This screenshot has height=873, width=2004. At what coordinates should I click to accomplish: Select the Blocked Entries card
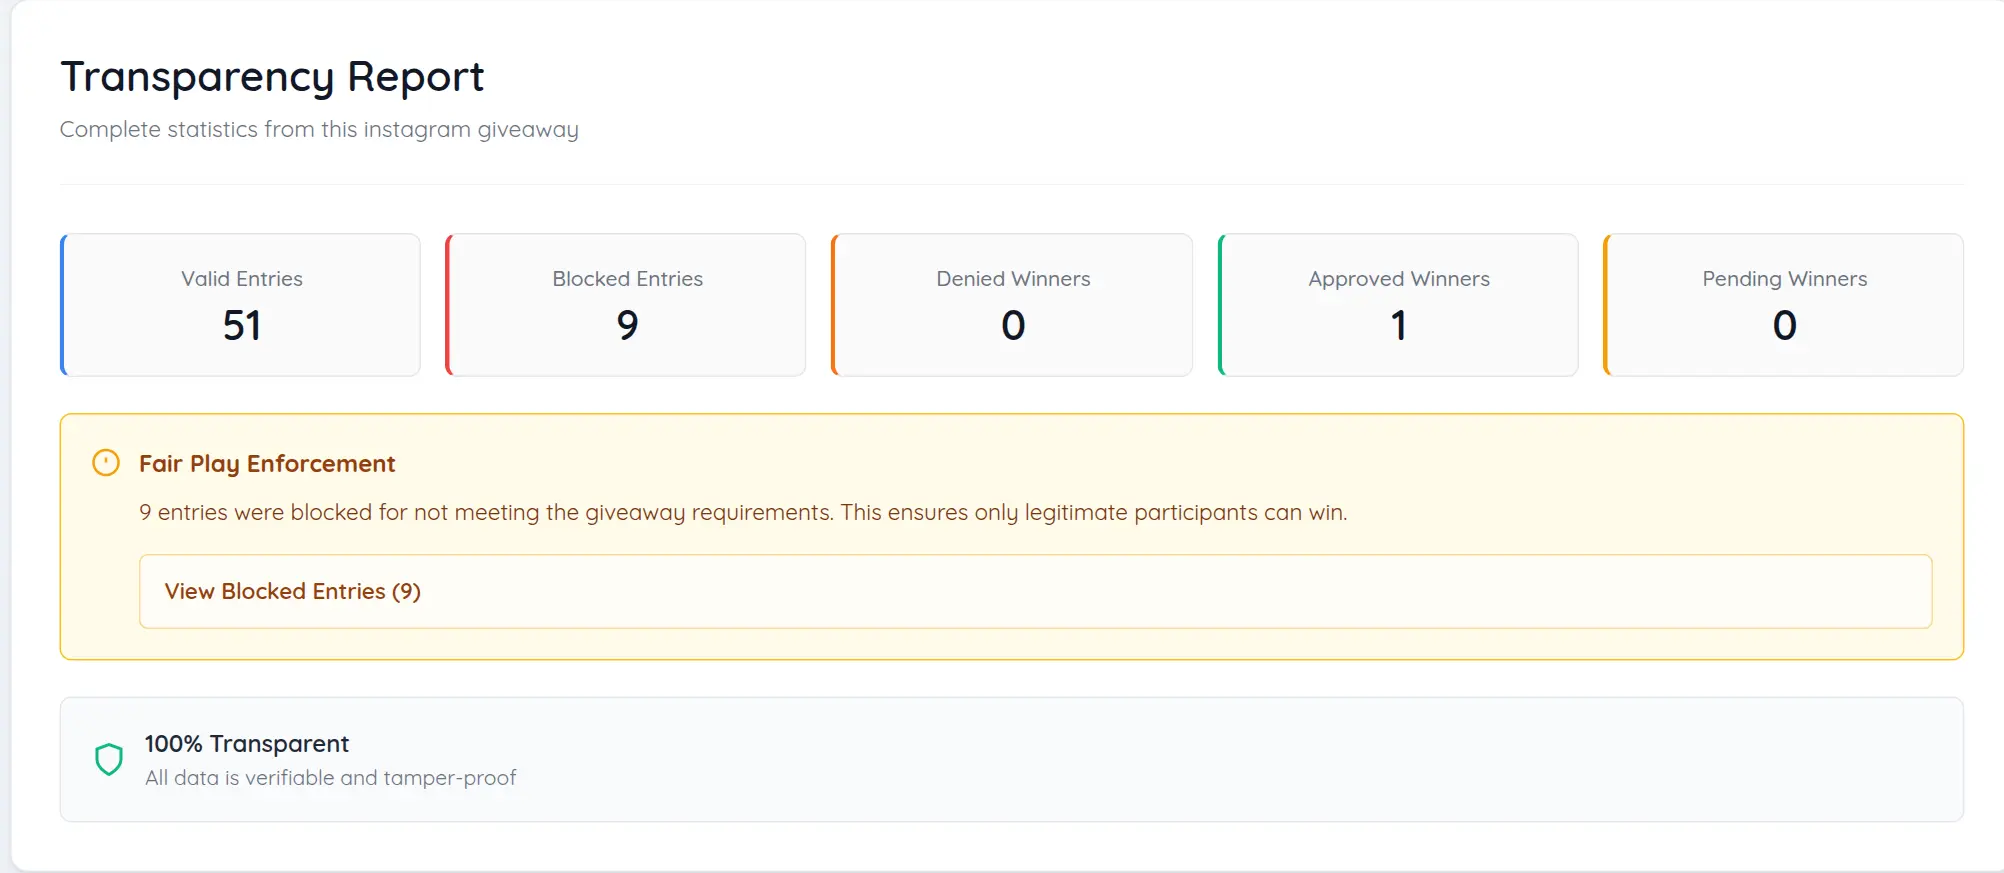coord(626,305)
